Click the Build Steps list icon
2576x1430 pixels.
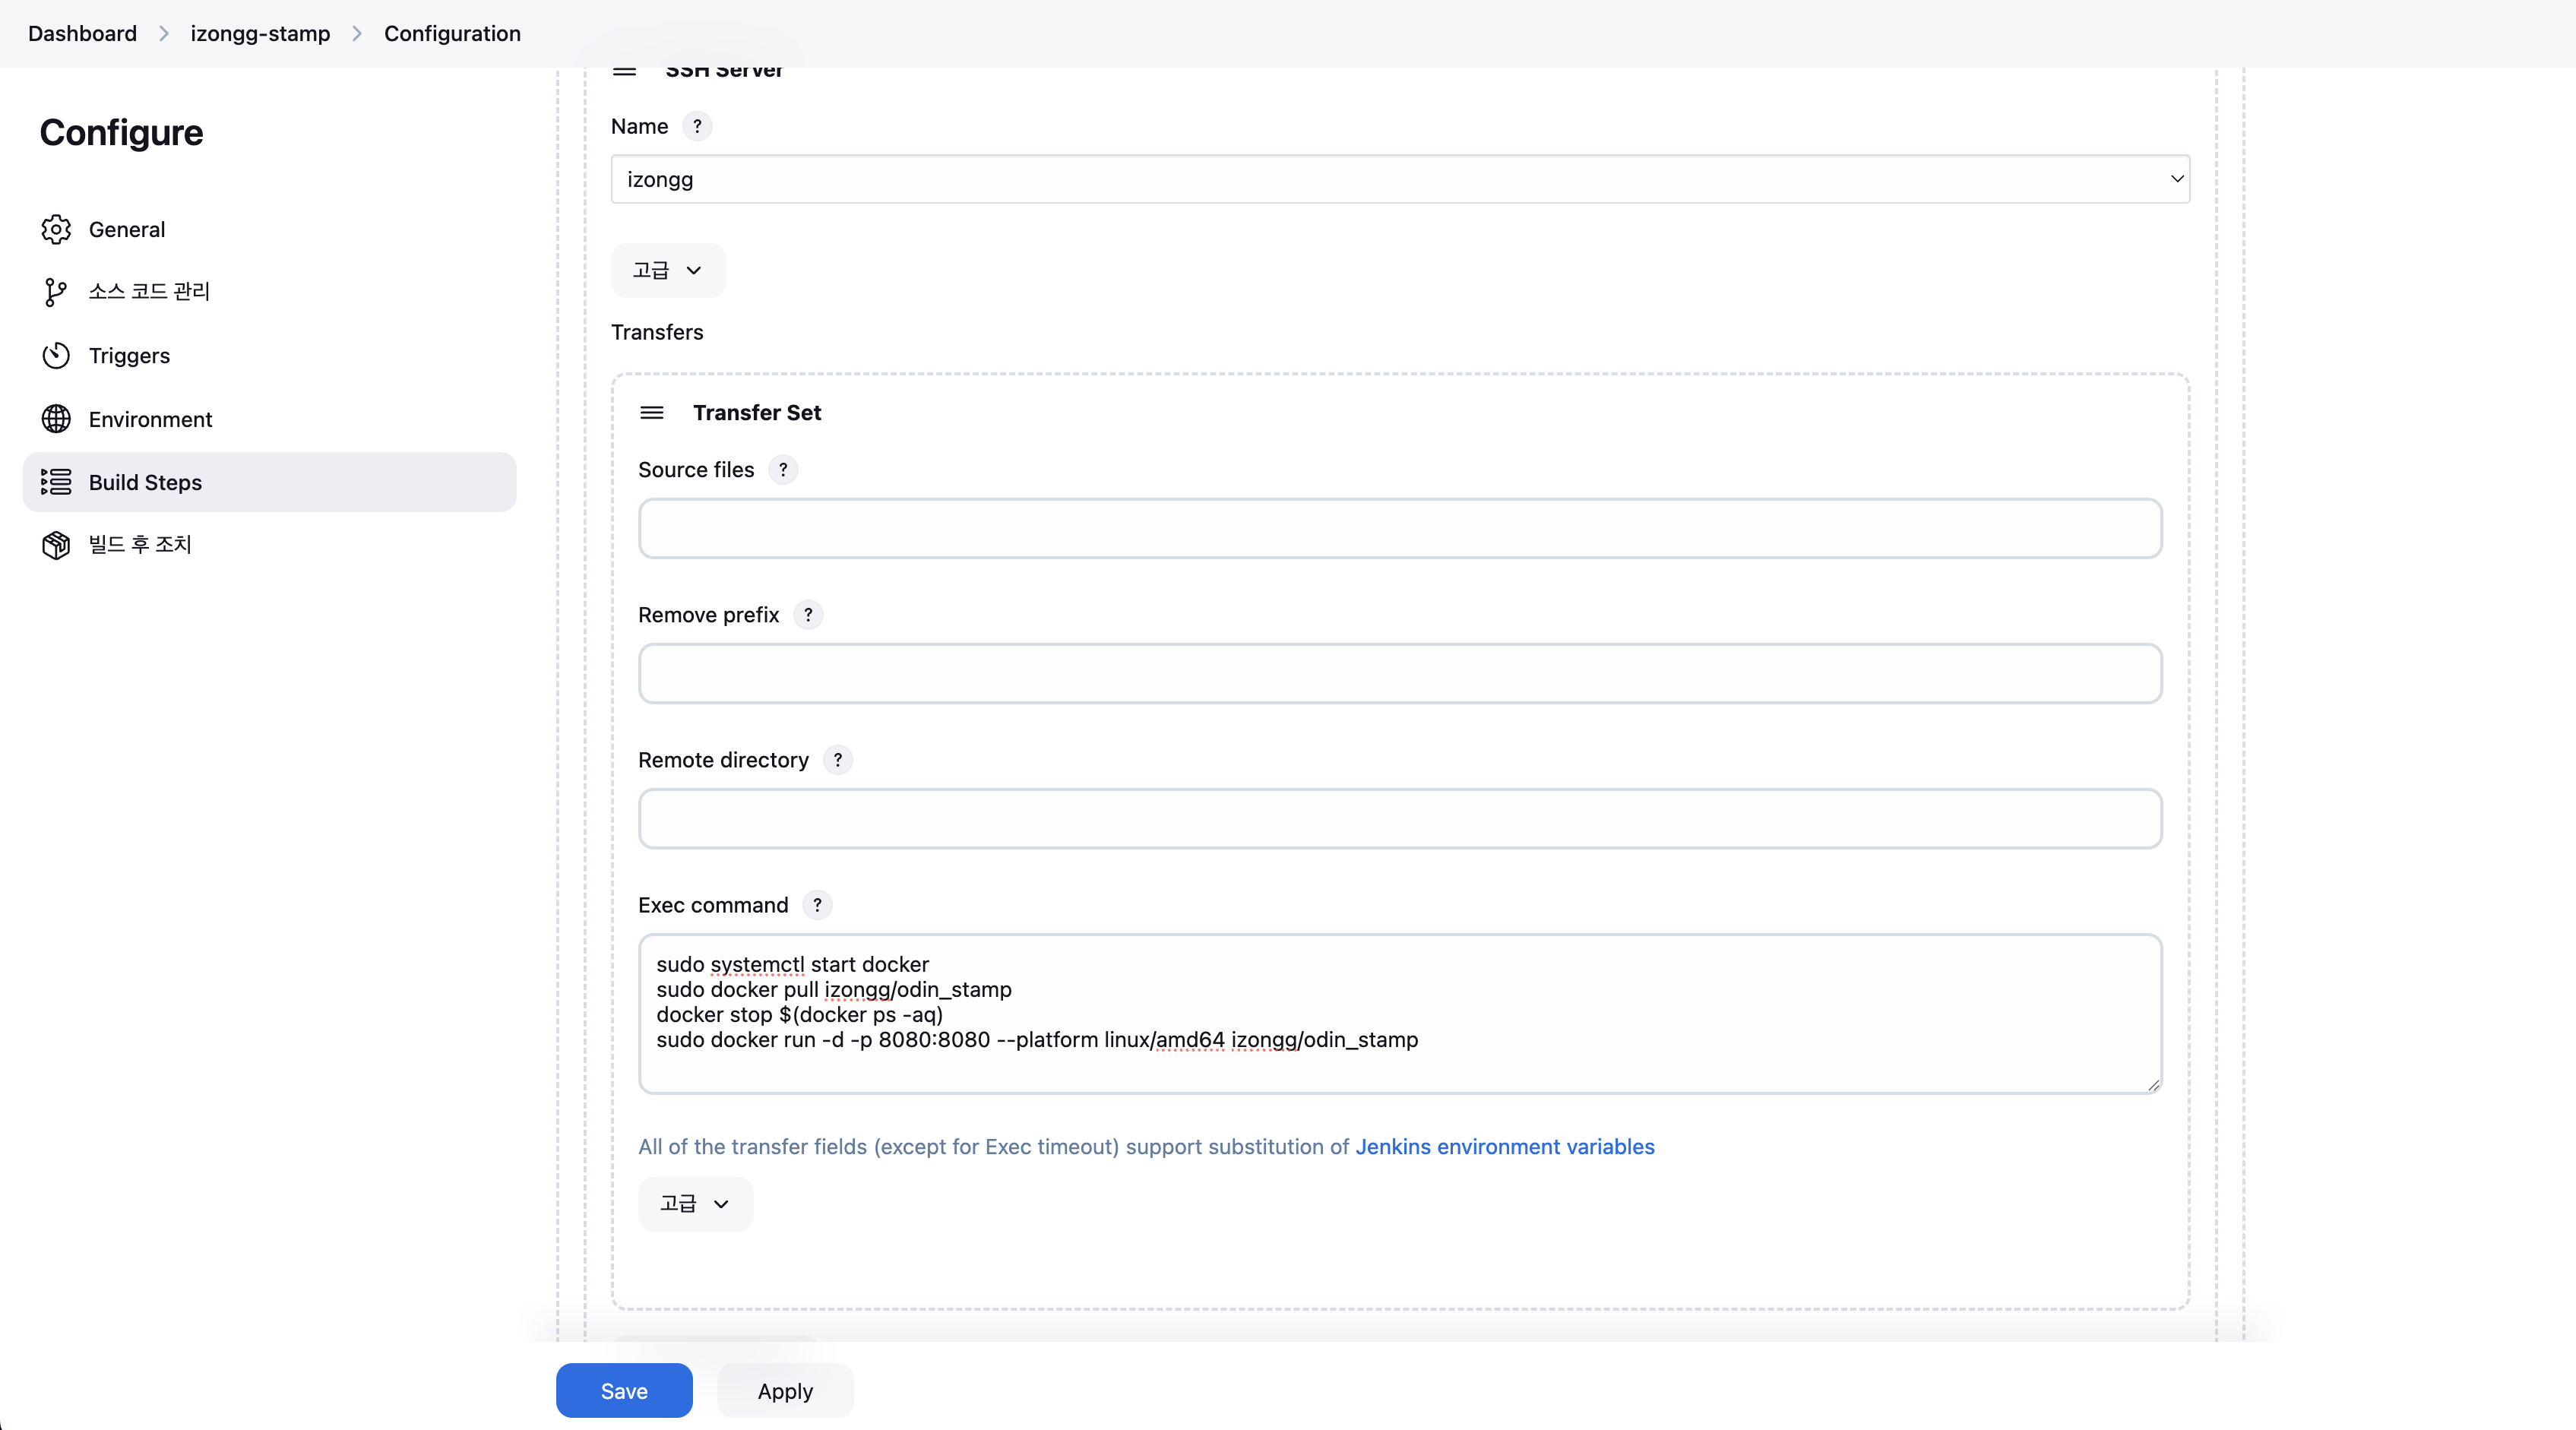tap(56, 482)
